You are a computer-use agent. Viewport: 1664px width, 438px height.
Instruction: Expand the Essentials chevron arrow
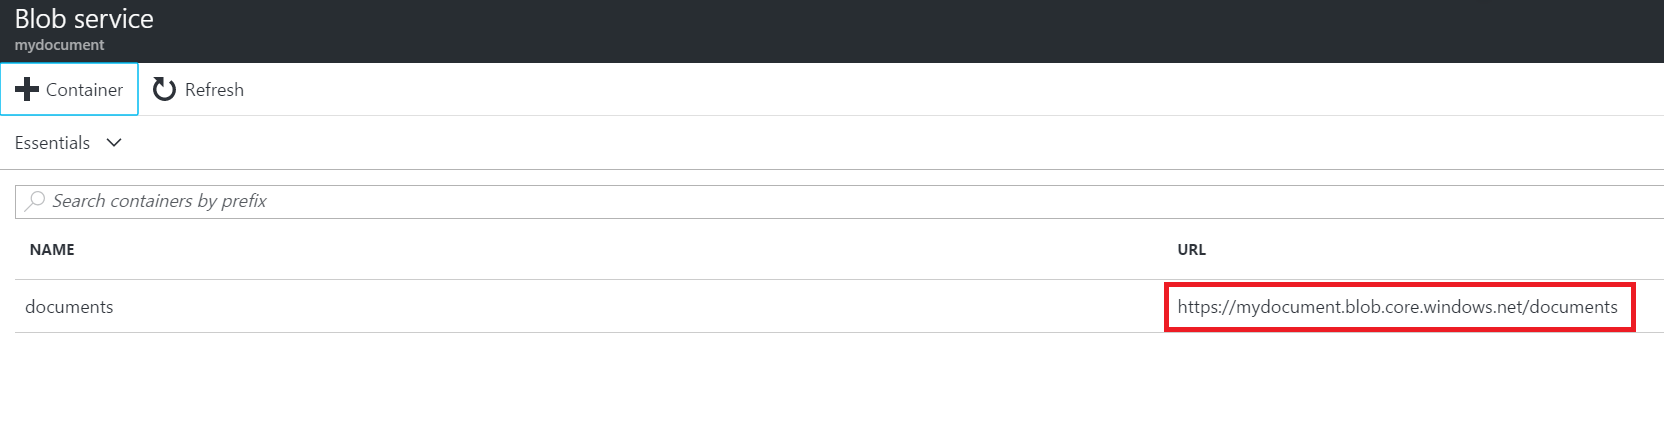coord(114,143)
